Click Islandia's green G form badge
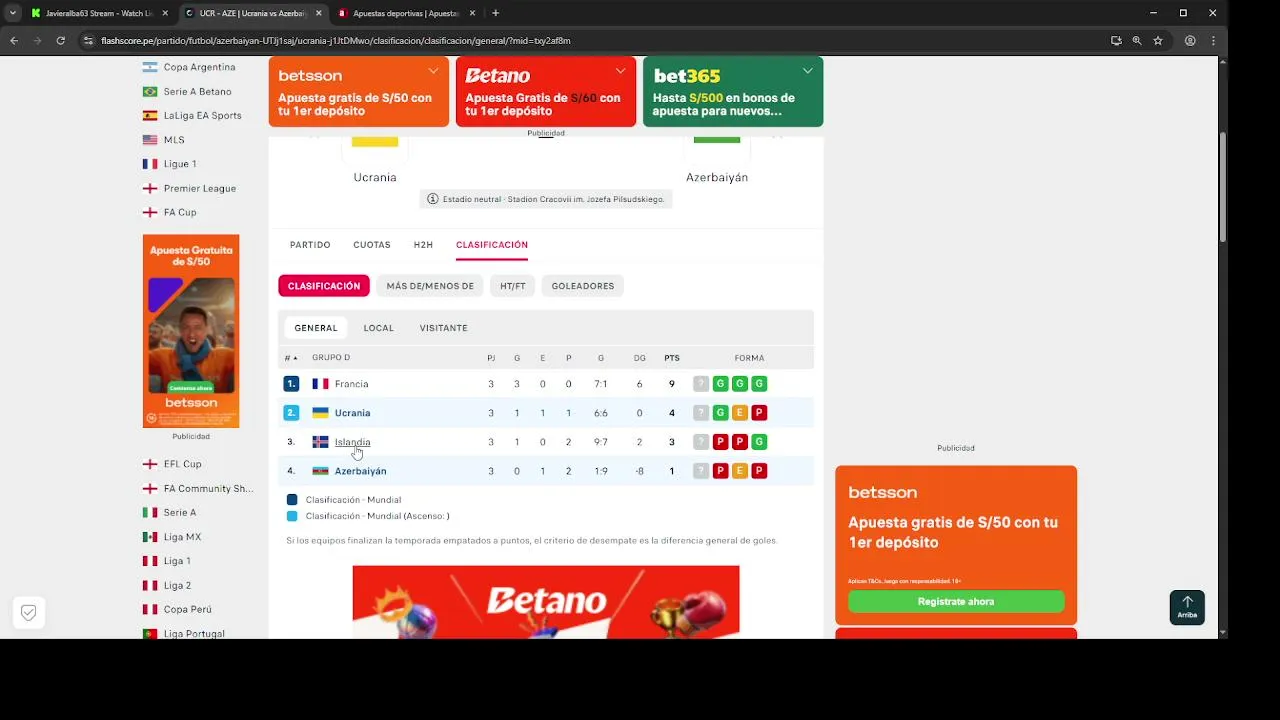The width and height of the screenshot is (1280, 720). [759, 442]
